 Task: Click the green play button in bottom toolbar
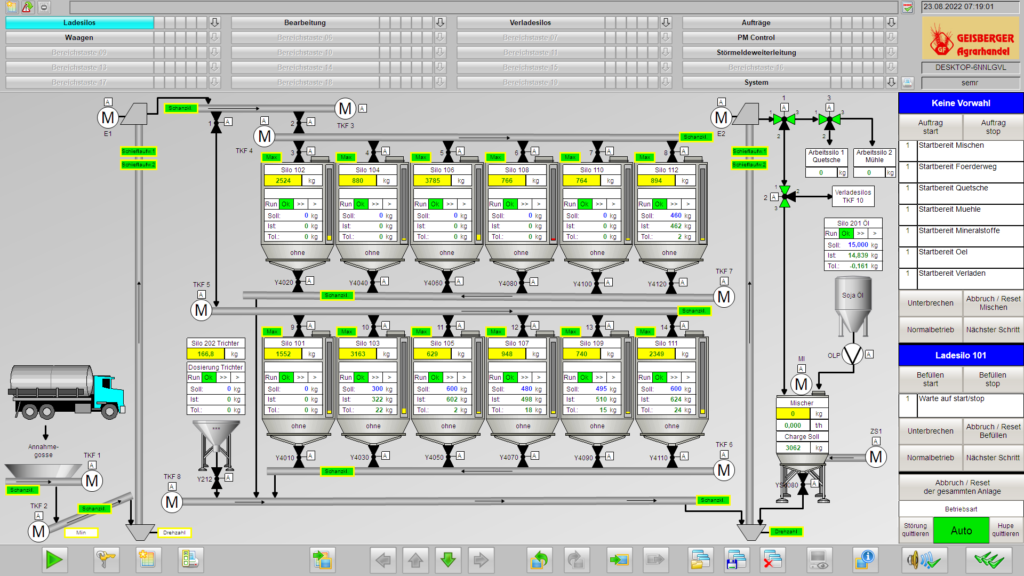point(51,560)
